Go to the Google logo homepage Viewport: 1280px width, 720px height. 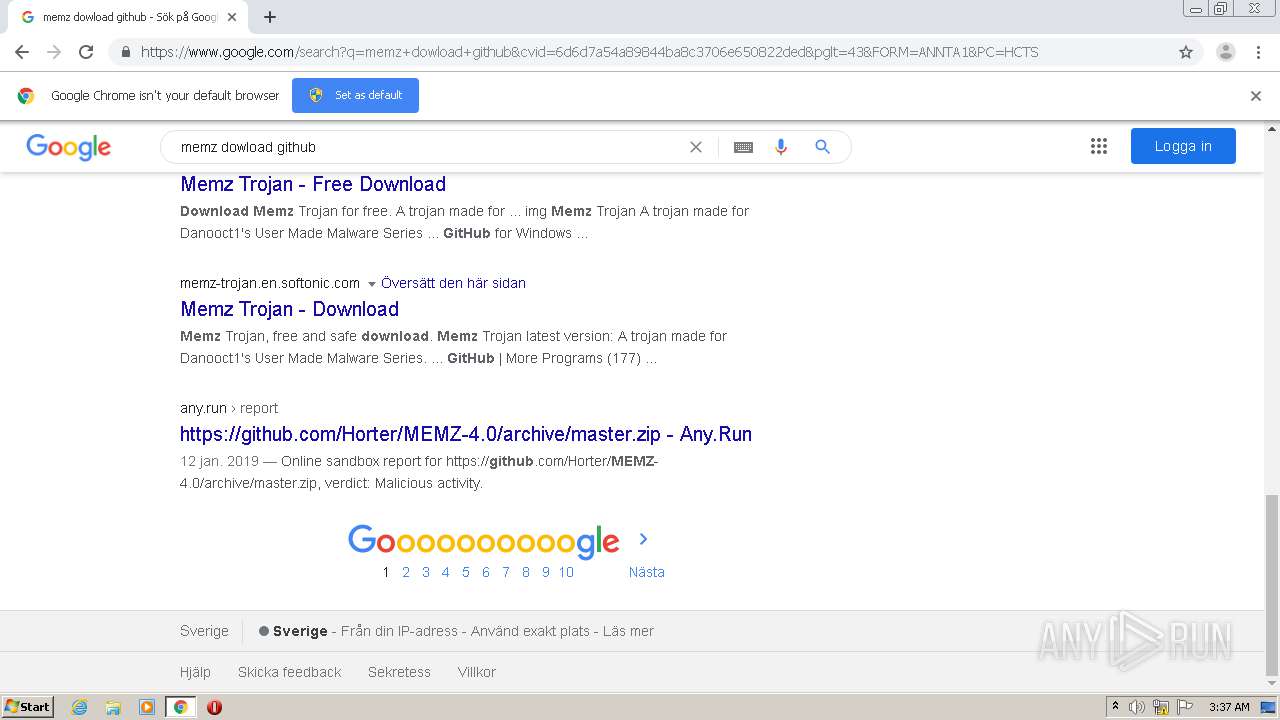pos(68,147)
